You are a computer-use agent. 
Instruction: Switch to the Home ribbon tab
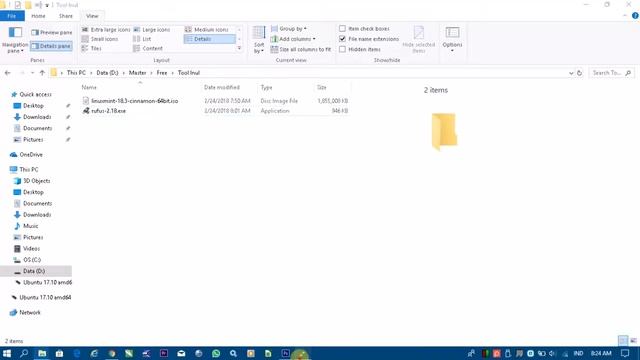(x=38, y=16)
